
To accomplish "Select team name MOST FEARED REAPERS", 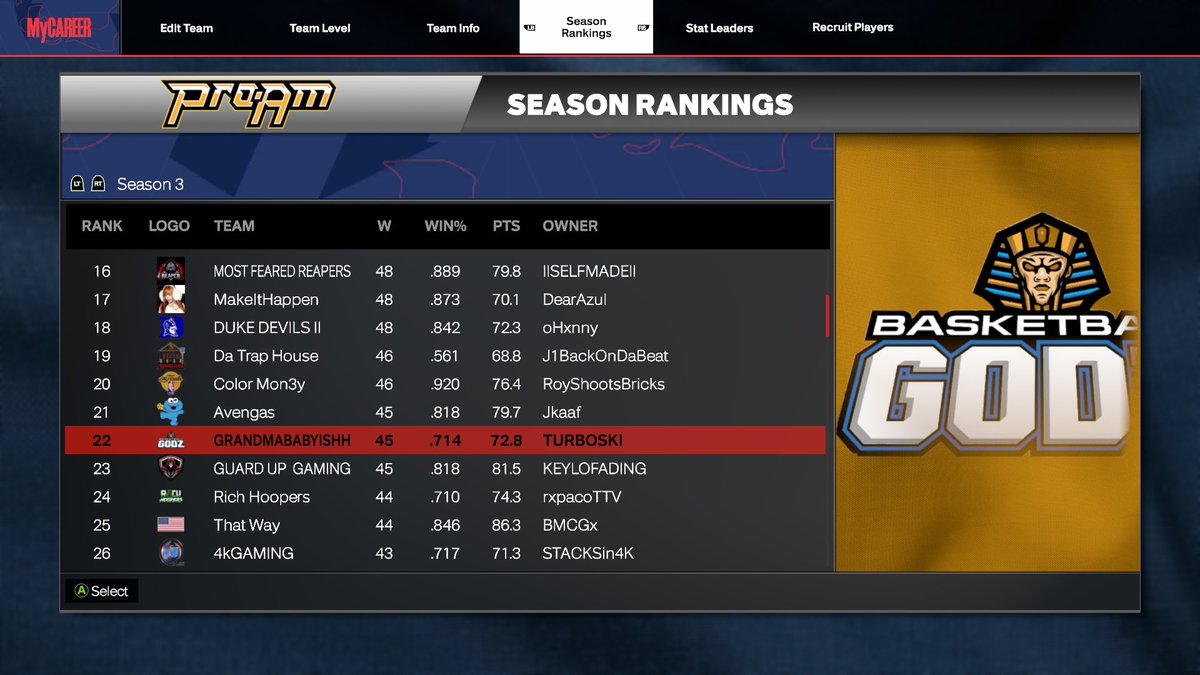I will pyautogui.click(x=282, y=271).
